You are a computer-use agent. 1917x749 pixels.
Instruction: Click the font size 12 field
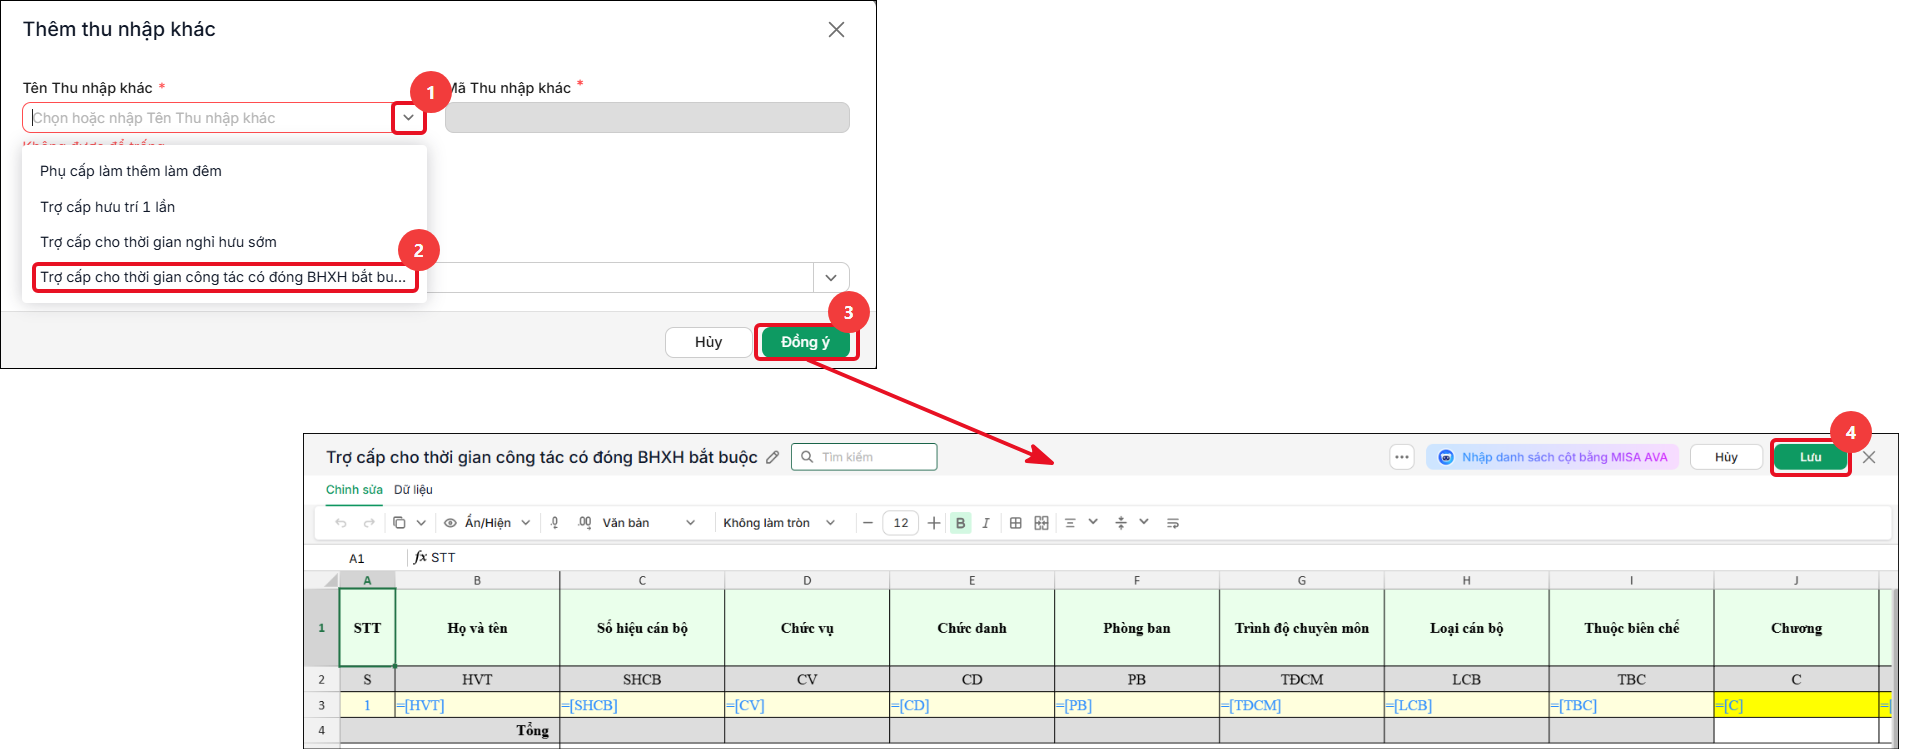click(x=901, y=523)
